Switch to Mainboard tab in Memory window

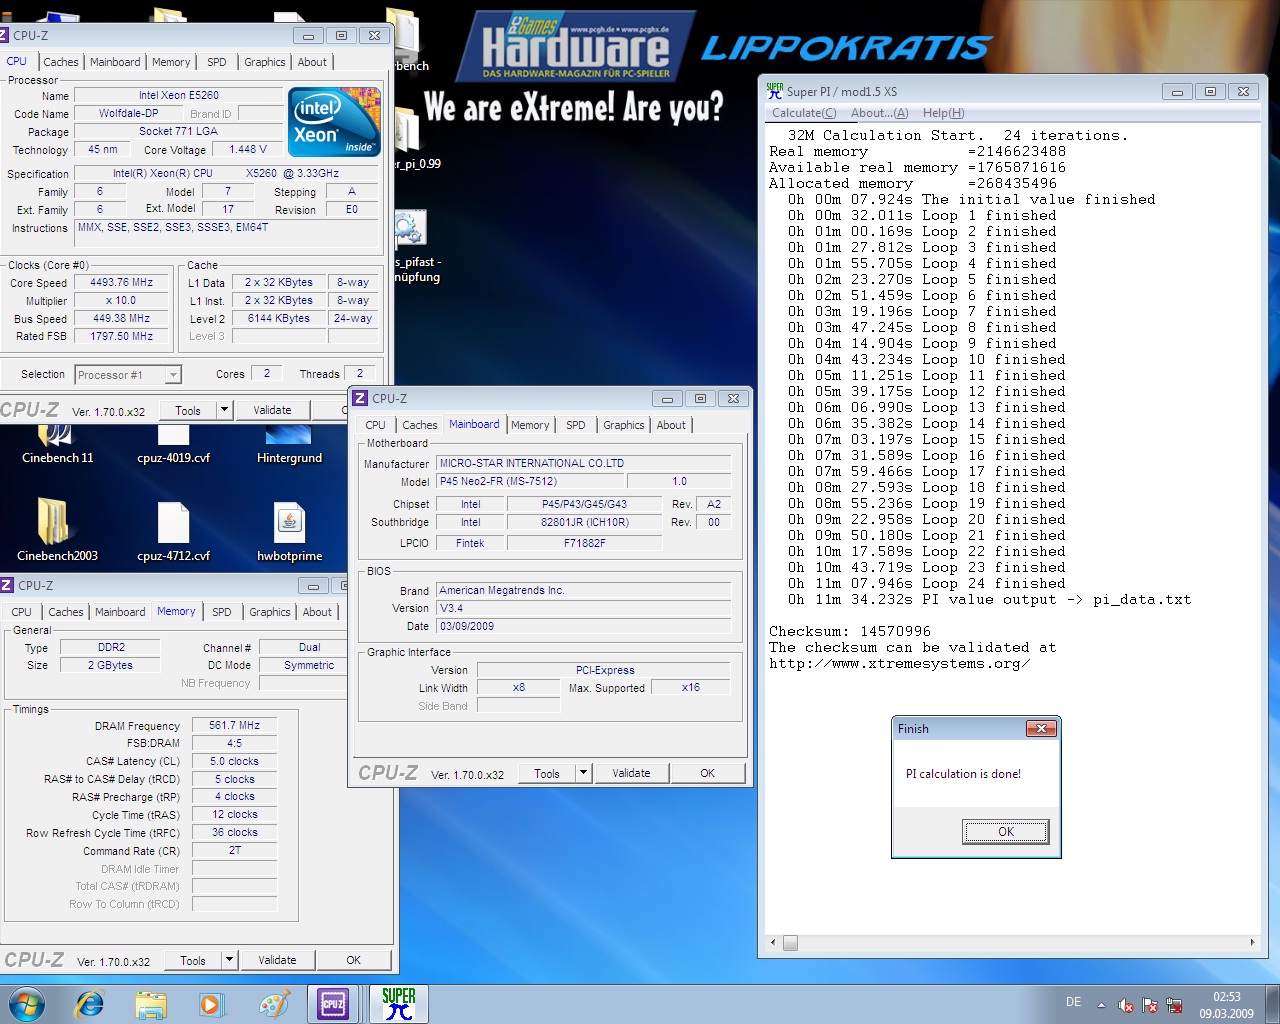tap(120, 612)
